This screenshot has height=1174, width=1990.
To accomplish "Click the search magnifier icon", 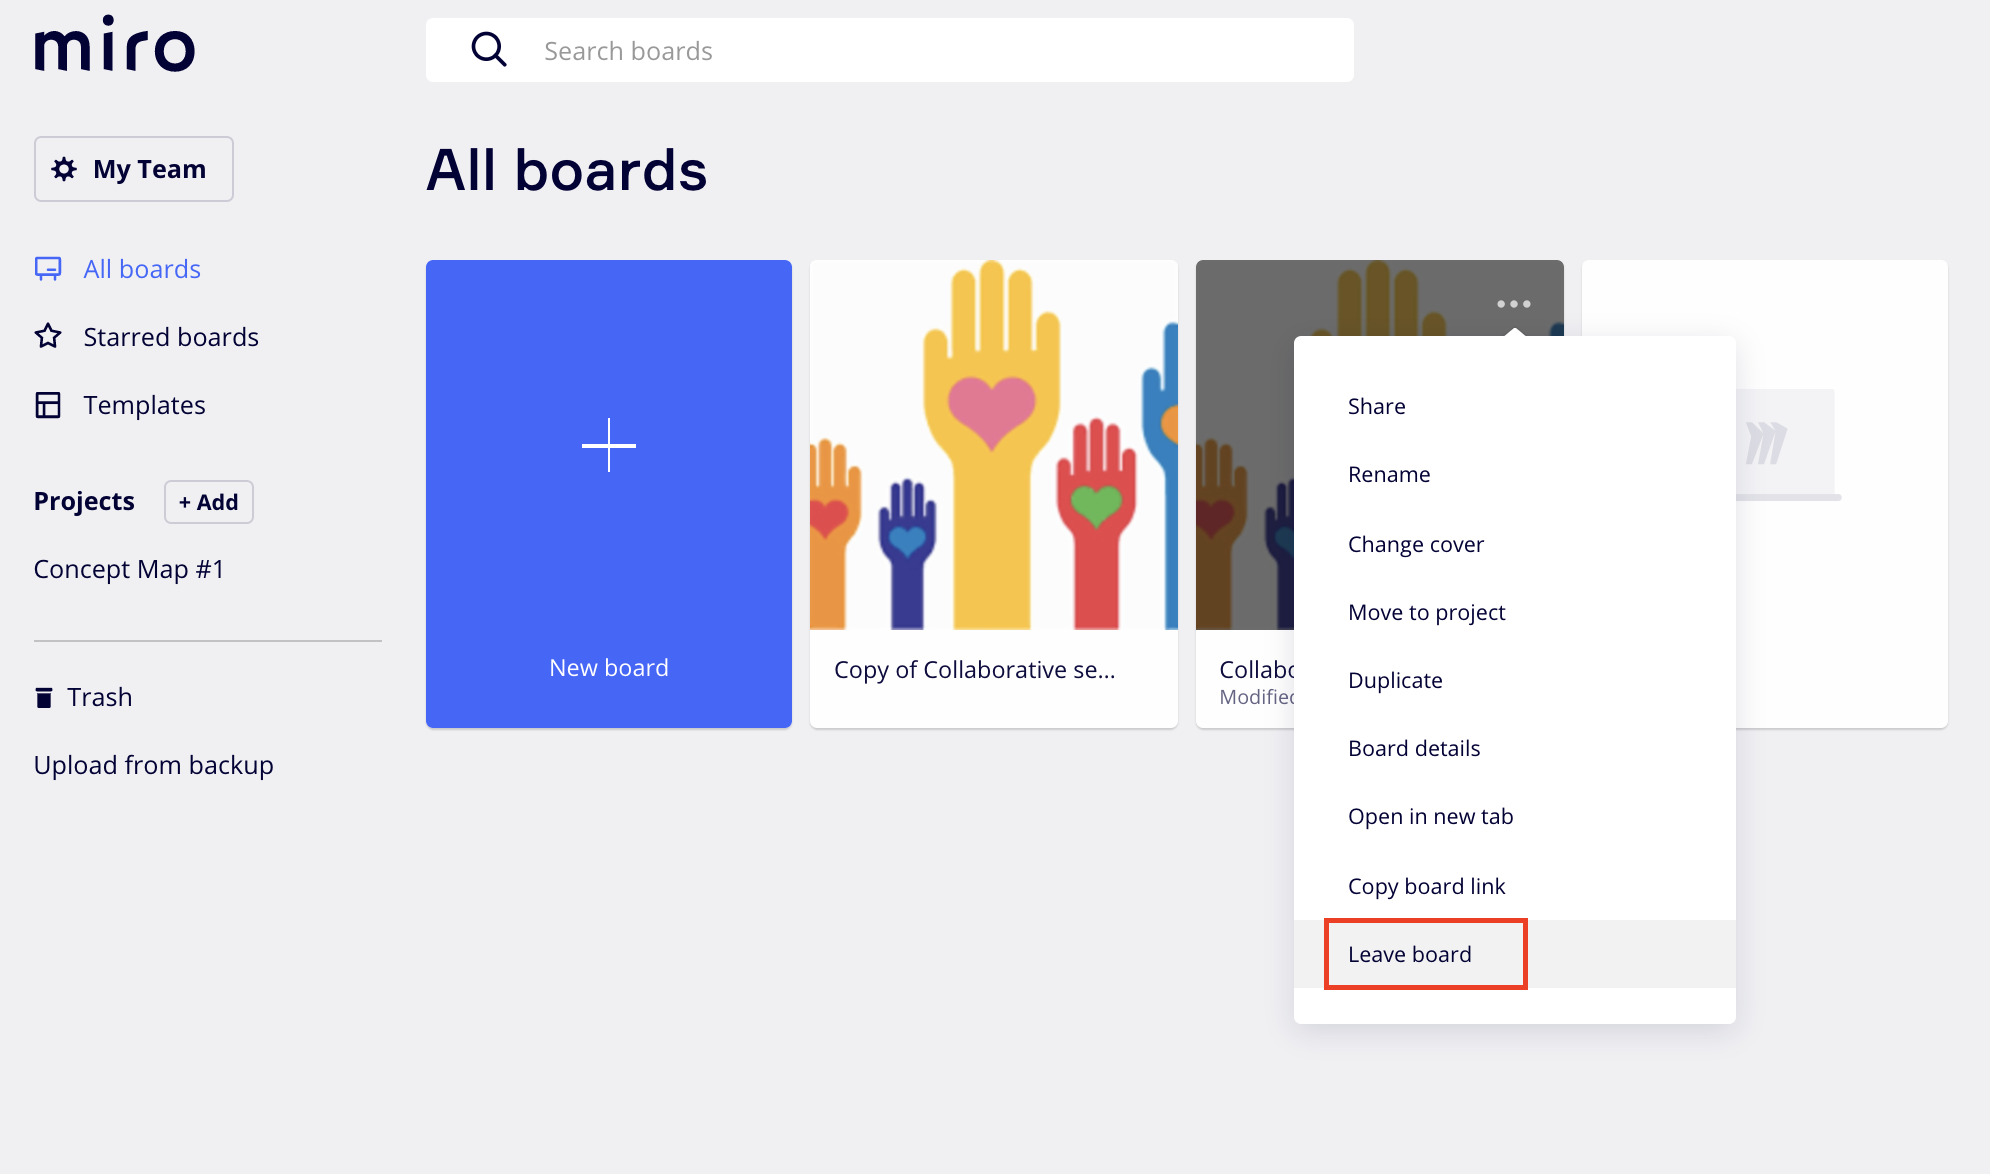I will pos(489,49).
